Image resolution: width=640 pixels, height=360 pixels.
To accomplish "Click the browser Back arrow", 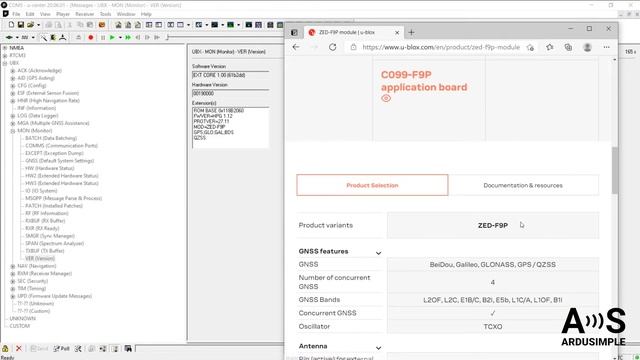I will click(296, 47).
